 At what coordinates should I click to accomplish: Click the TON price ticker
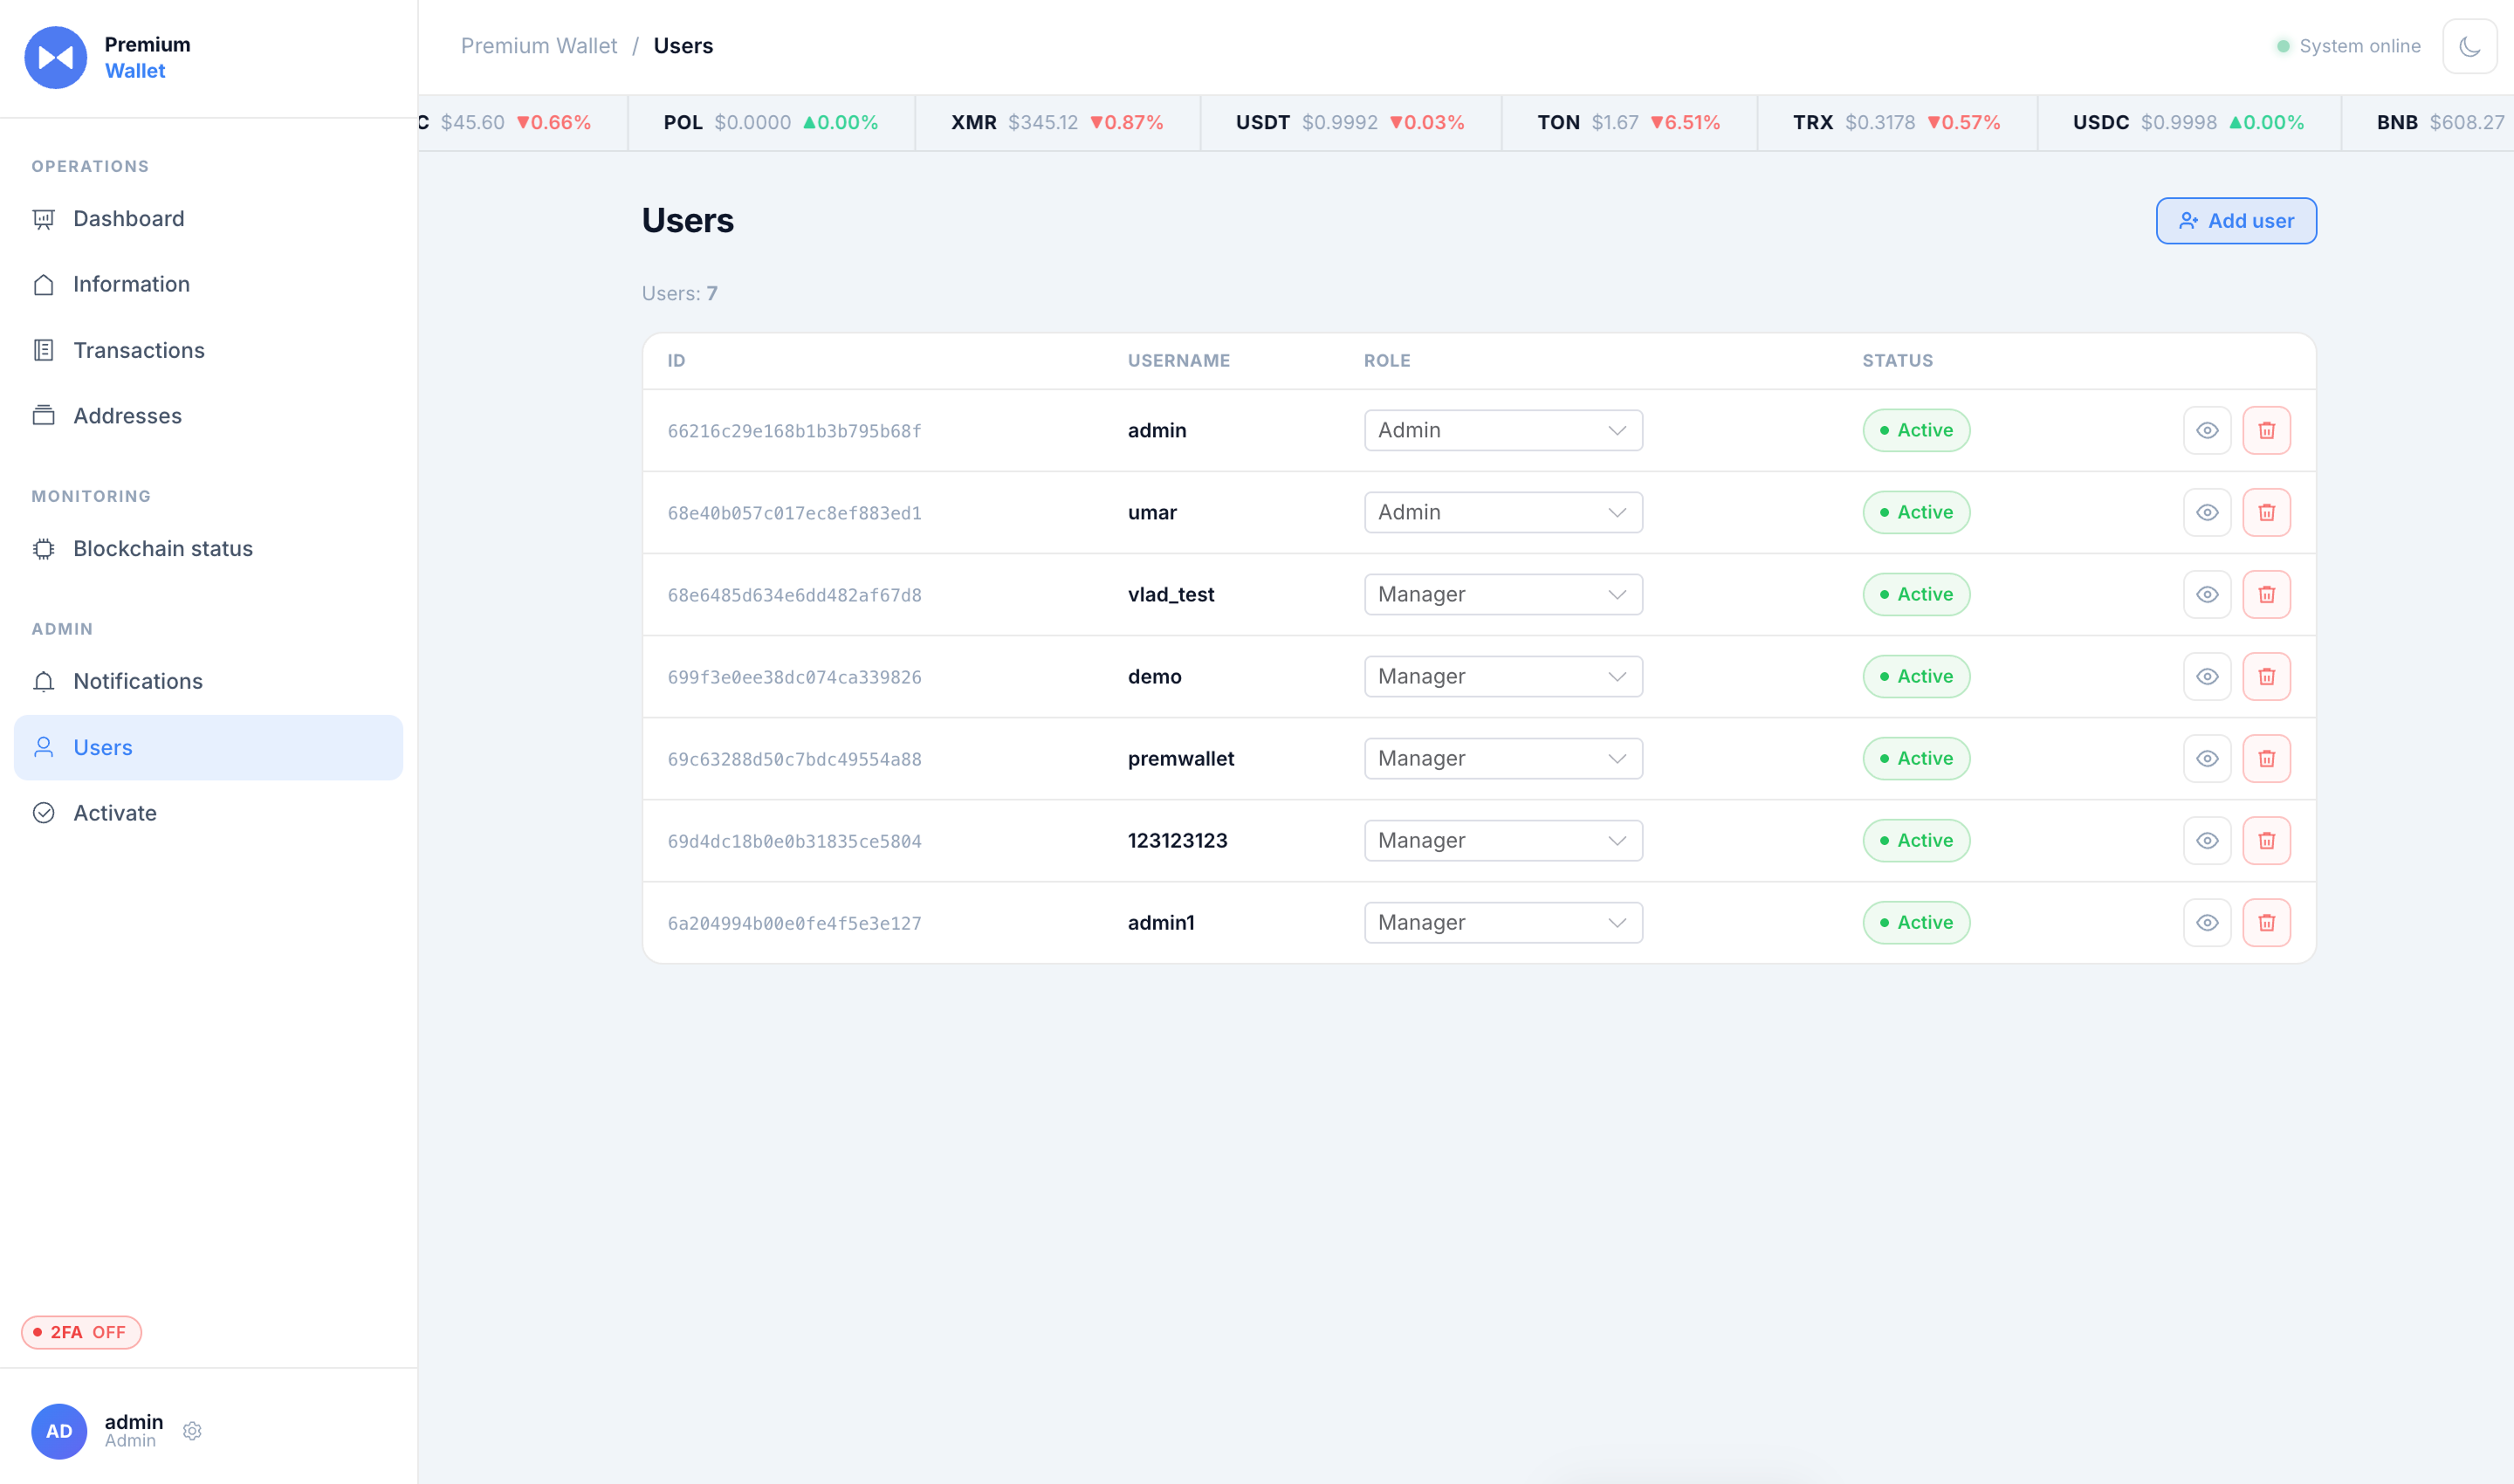coord(1628,123)
